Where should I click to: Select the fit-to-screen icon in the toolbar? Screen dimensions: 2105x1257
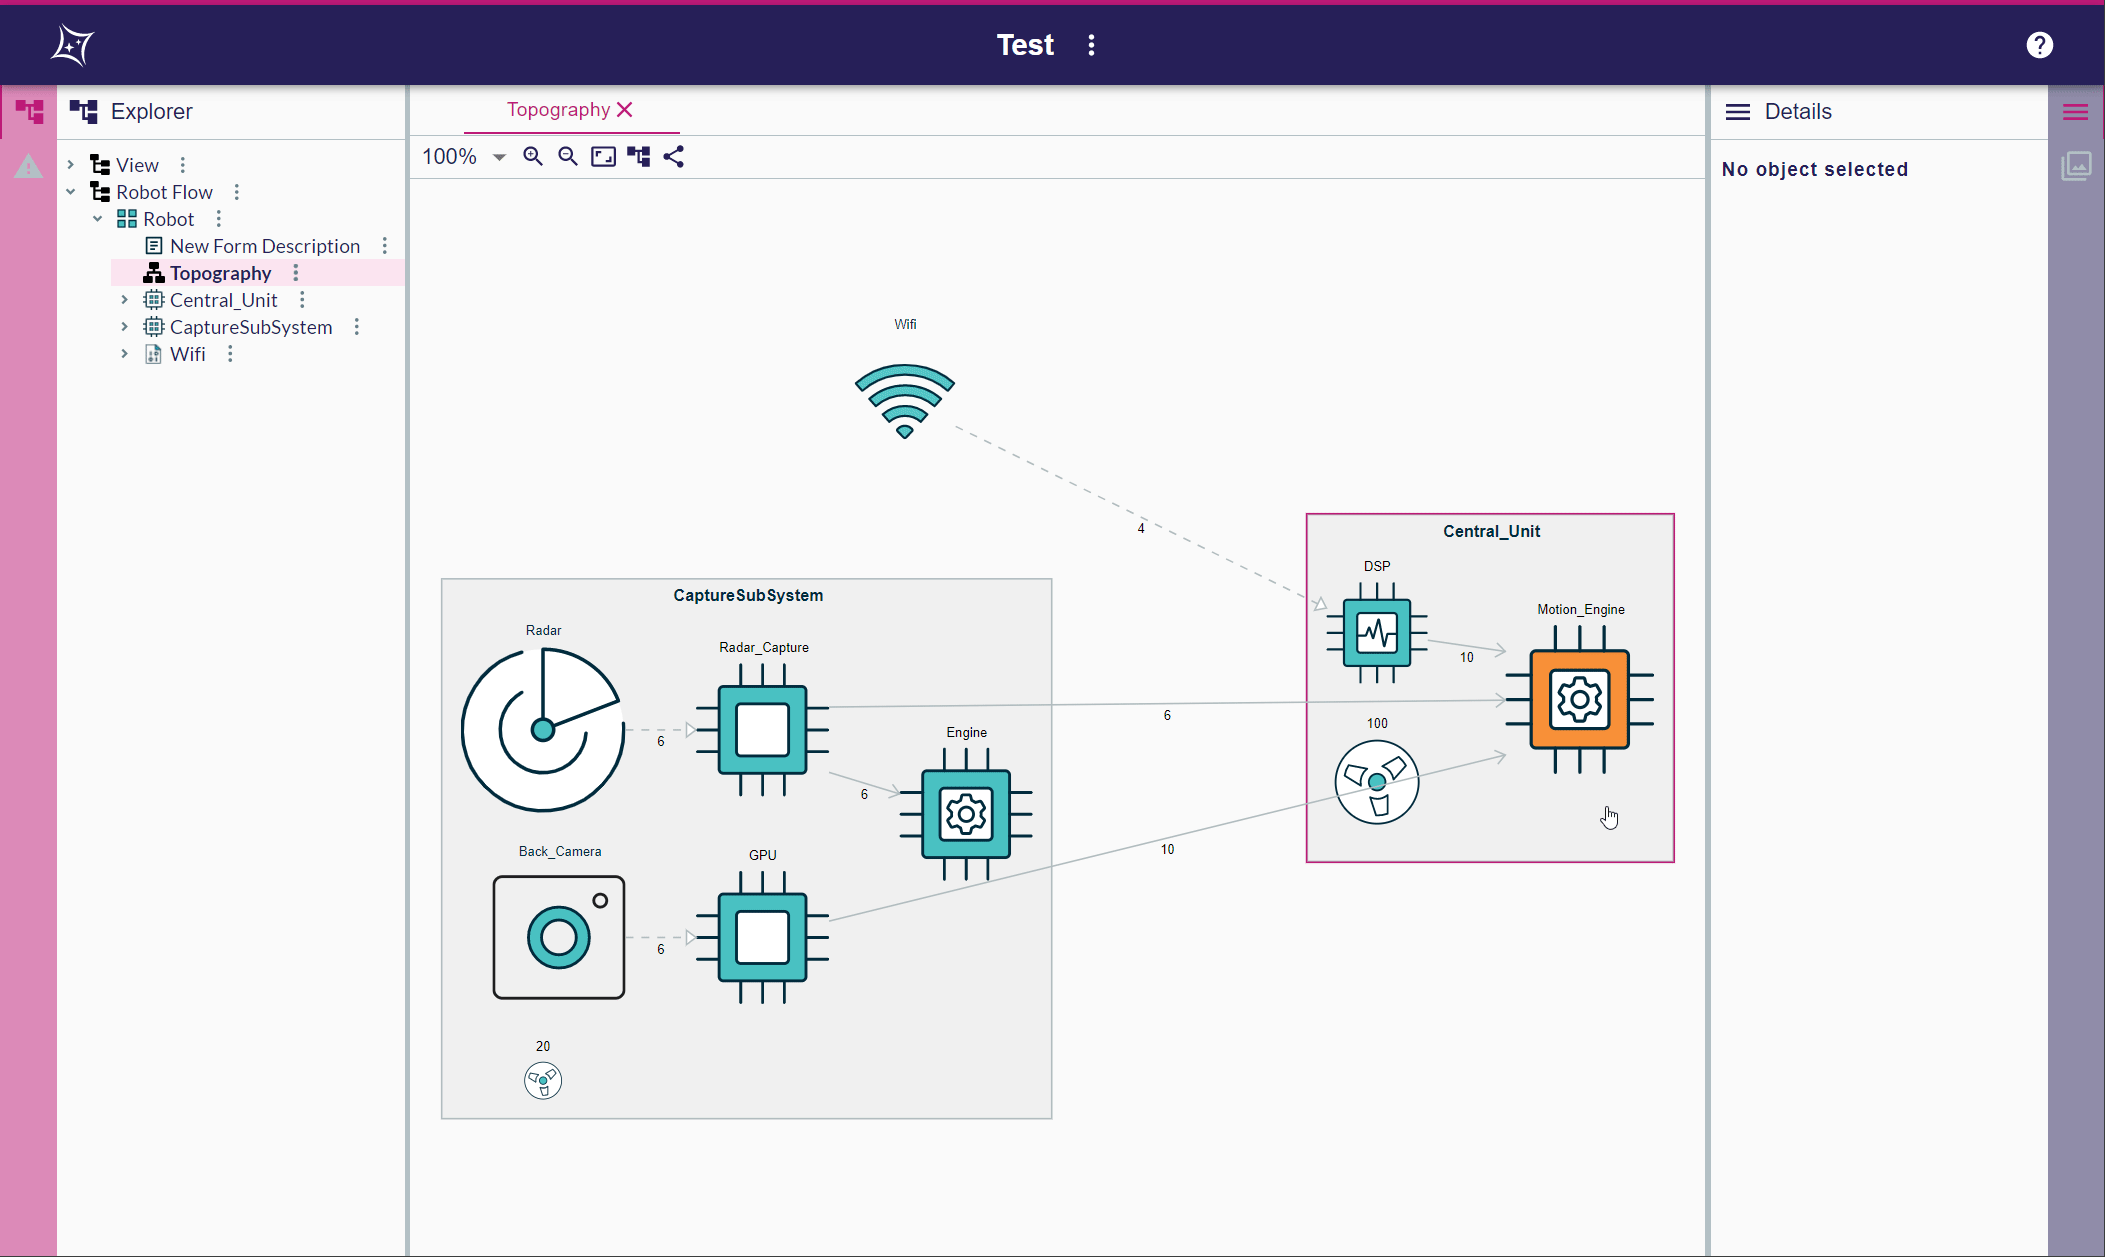[603, 156]
